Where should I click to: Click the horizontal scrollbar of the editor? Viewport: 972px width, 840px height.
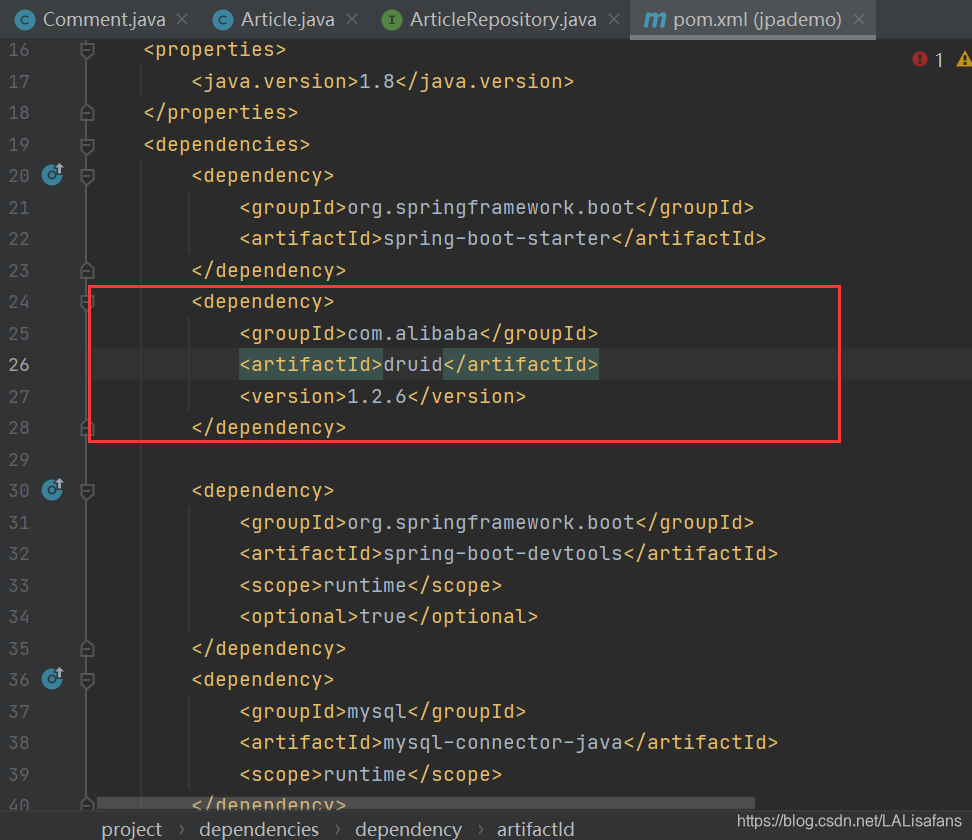[426, 803]
